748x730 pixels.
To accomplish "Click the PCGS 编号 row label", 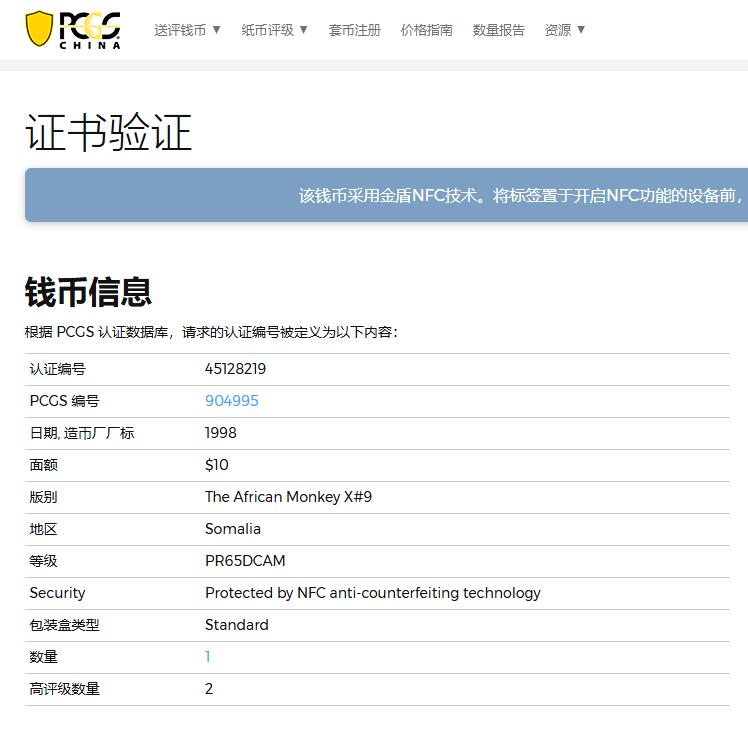I will point(64,401).
